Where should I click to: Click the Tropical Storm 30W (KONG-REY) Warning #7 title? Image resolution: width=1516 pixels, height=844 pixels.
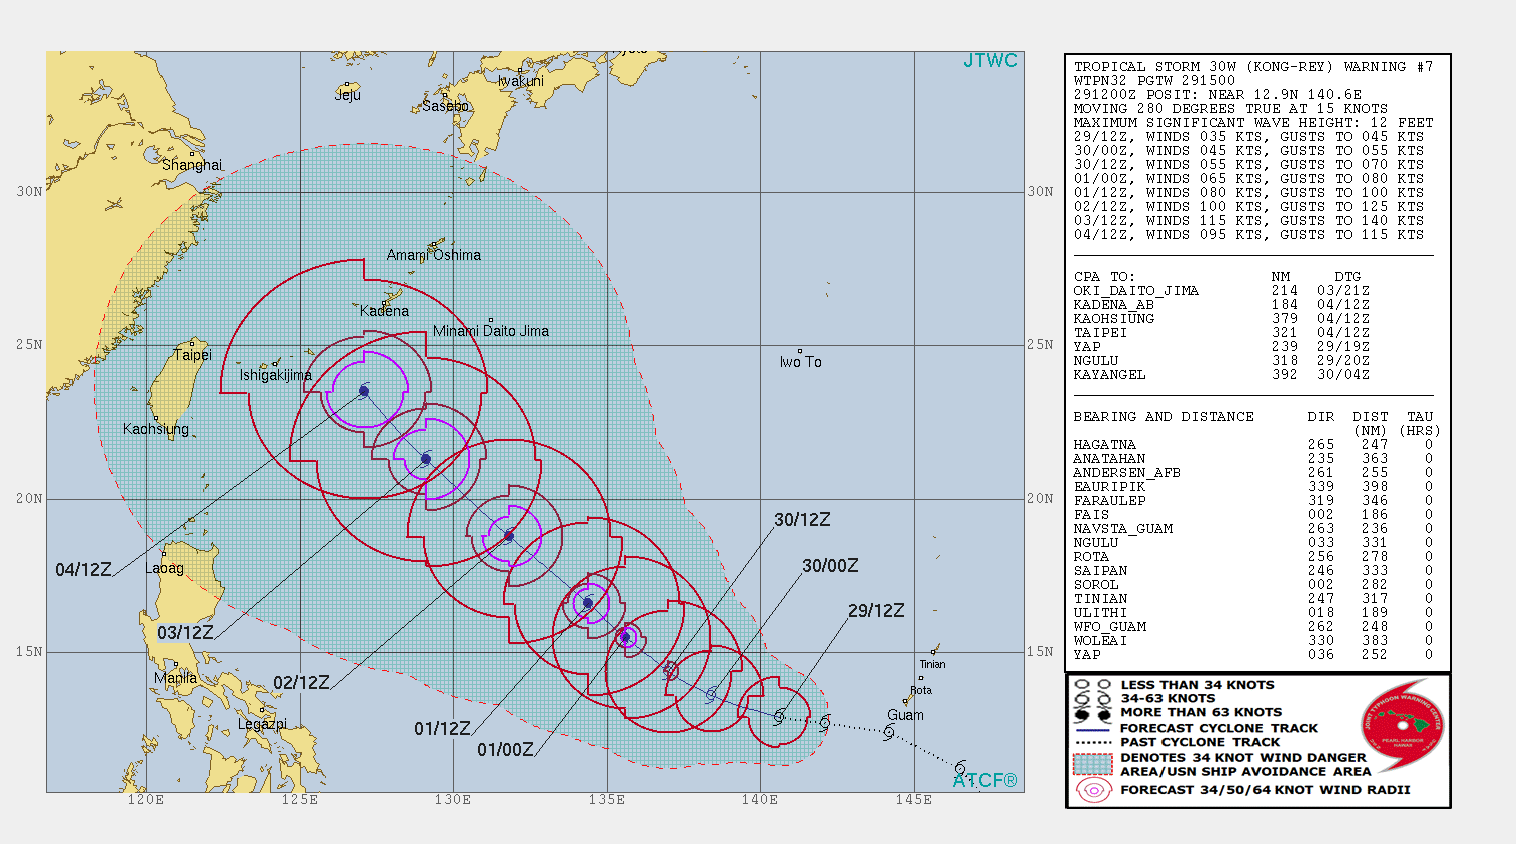point(1254,67)
